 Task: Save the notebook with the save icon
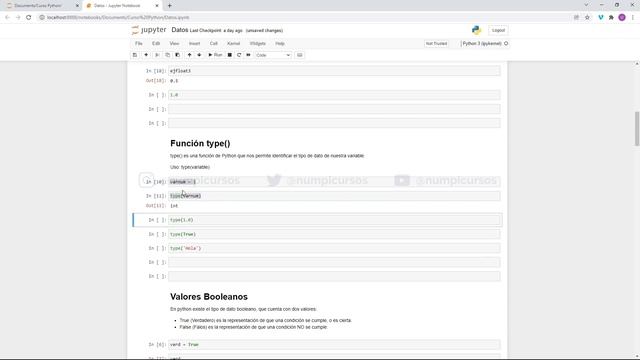[135, 55]
